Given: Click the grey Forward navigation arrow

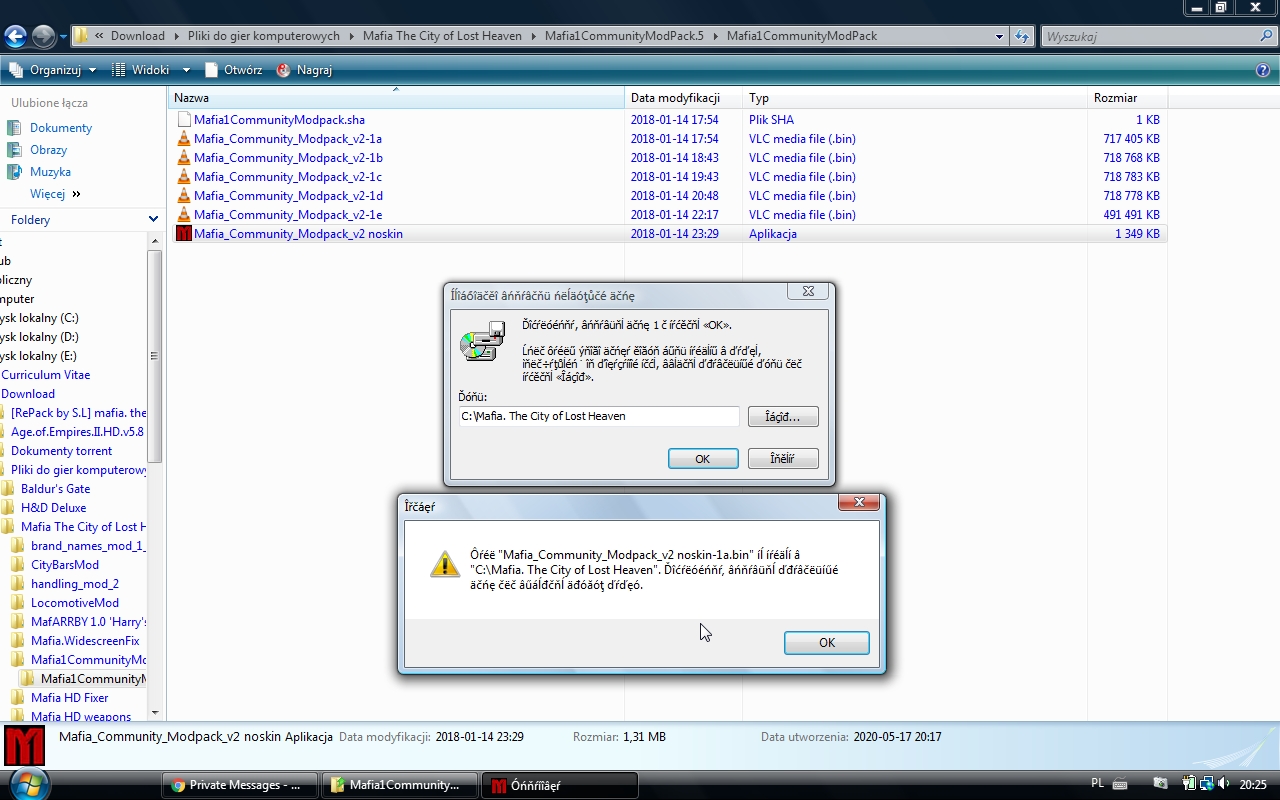Looking at the screenshot, I should [x=43, y=37].
